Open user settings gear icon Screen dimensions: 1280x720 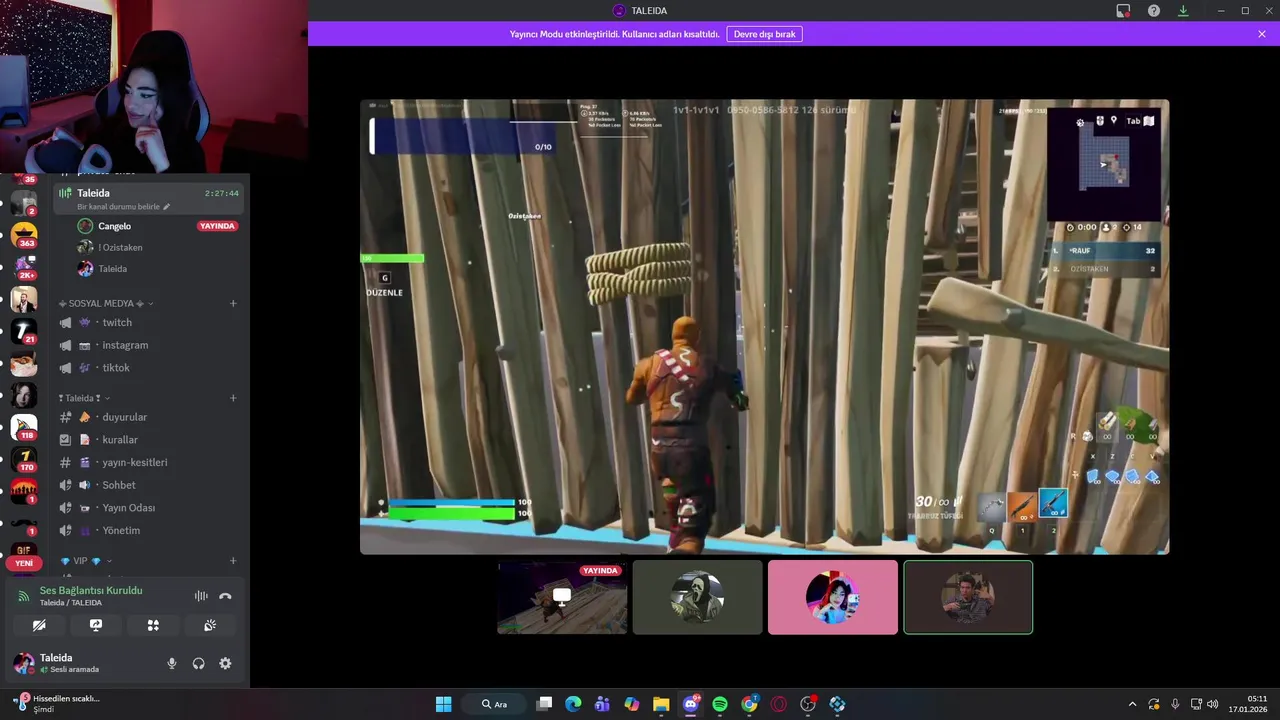click(x=225, y=663)
